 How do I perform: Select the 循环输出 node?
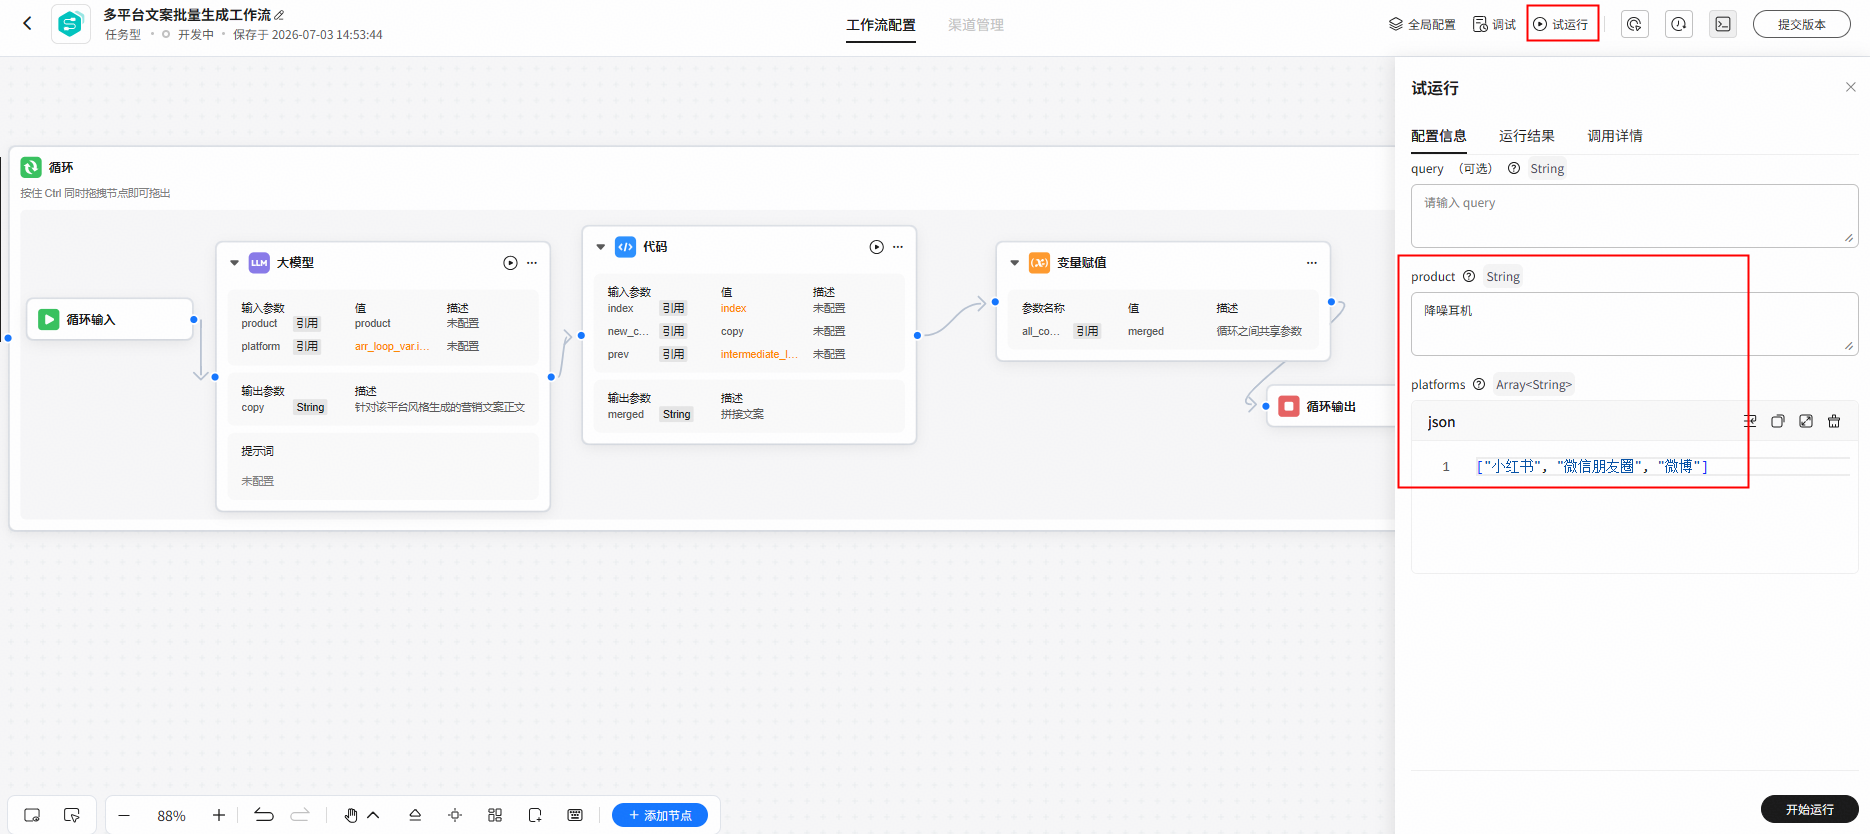pyautogui.click(x=1330, y=406)
